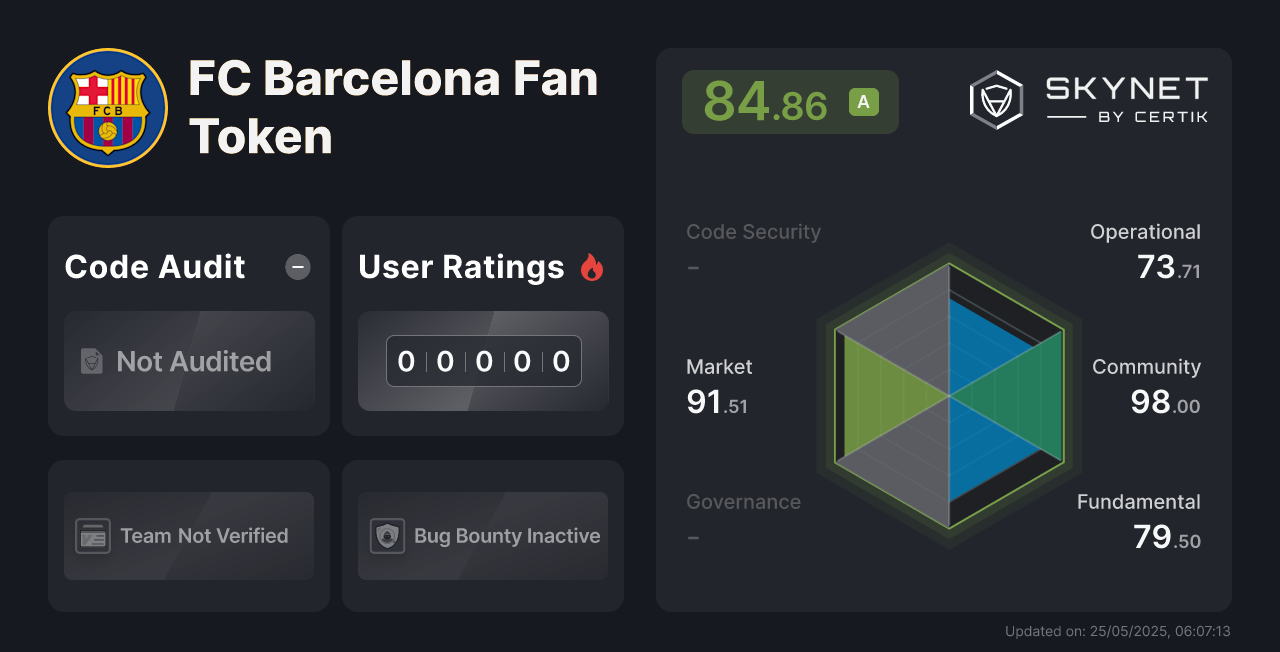This screenshot has width=1280, height=652.
Task: Click the Governance label
Action: [x=743, y=502]
